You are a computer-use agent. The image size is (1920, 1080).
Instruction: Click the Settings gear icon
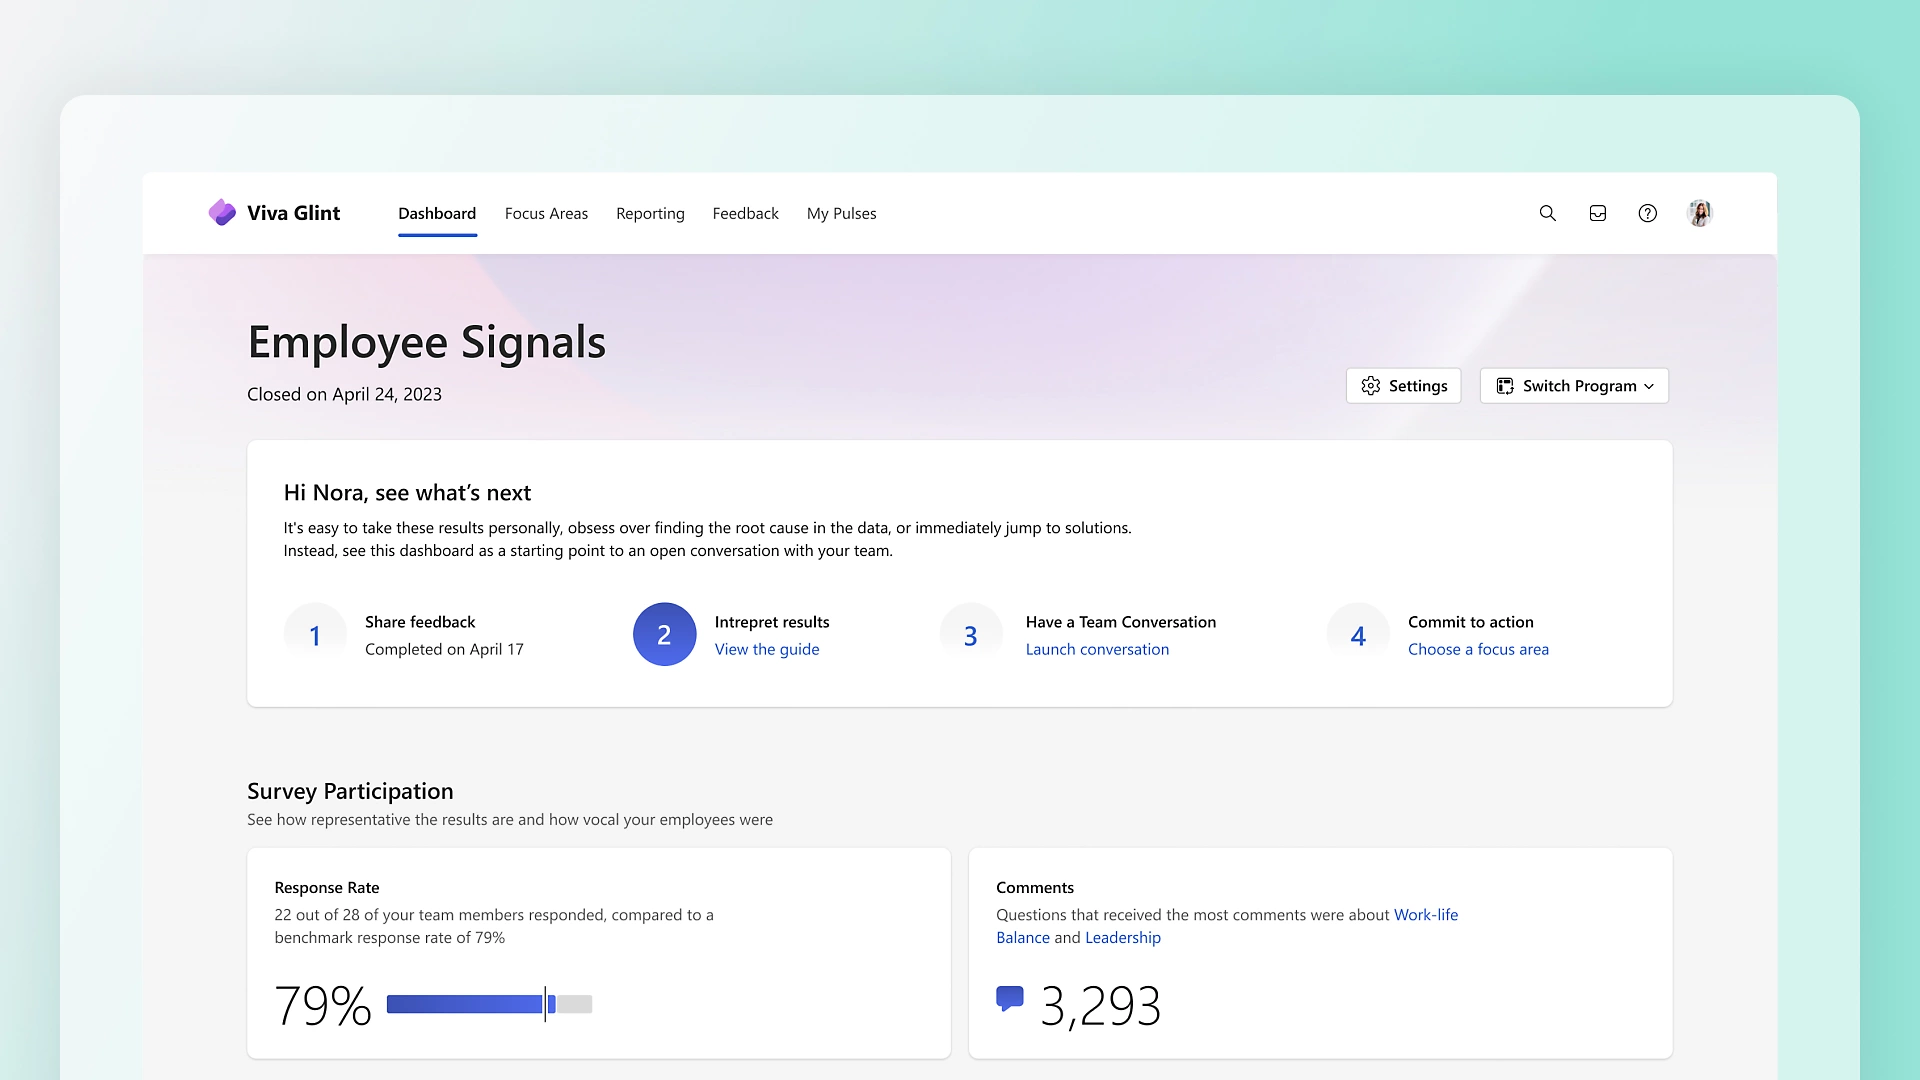pos(1370,385)
